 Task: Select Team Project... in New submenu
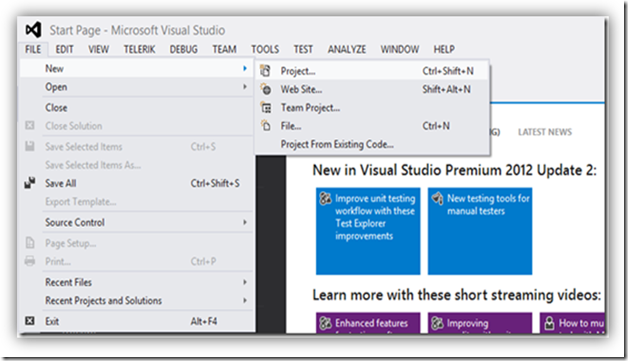(372, 107)
